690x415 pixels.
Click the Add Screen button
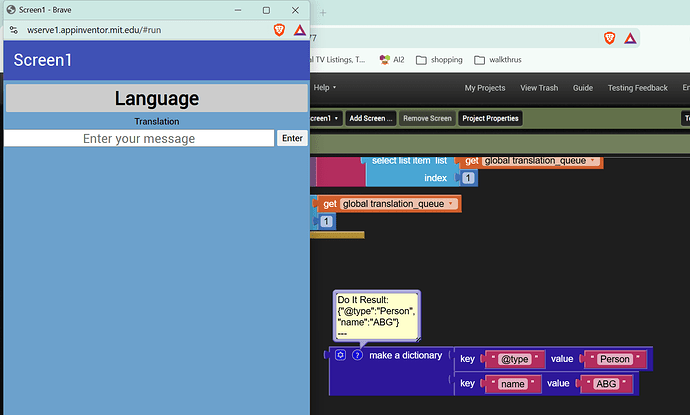pyautogui.click(x=371, y=118)
